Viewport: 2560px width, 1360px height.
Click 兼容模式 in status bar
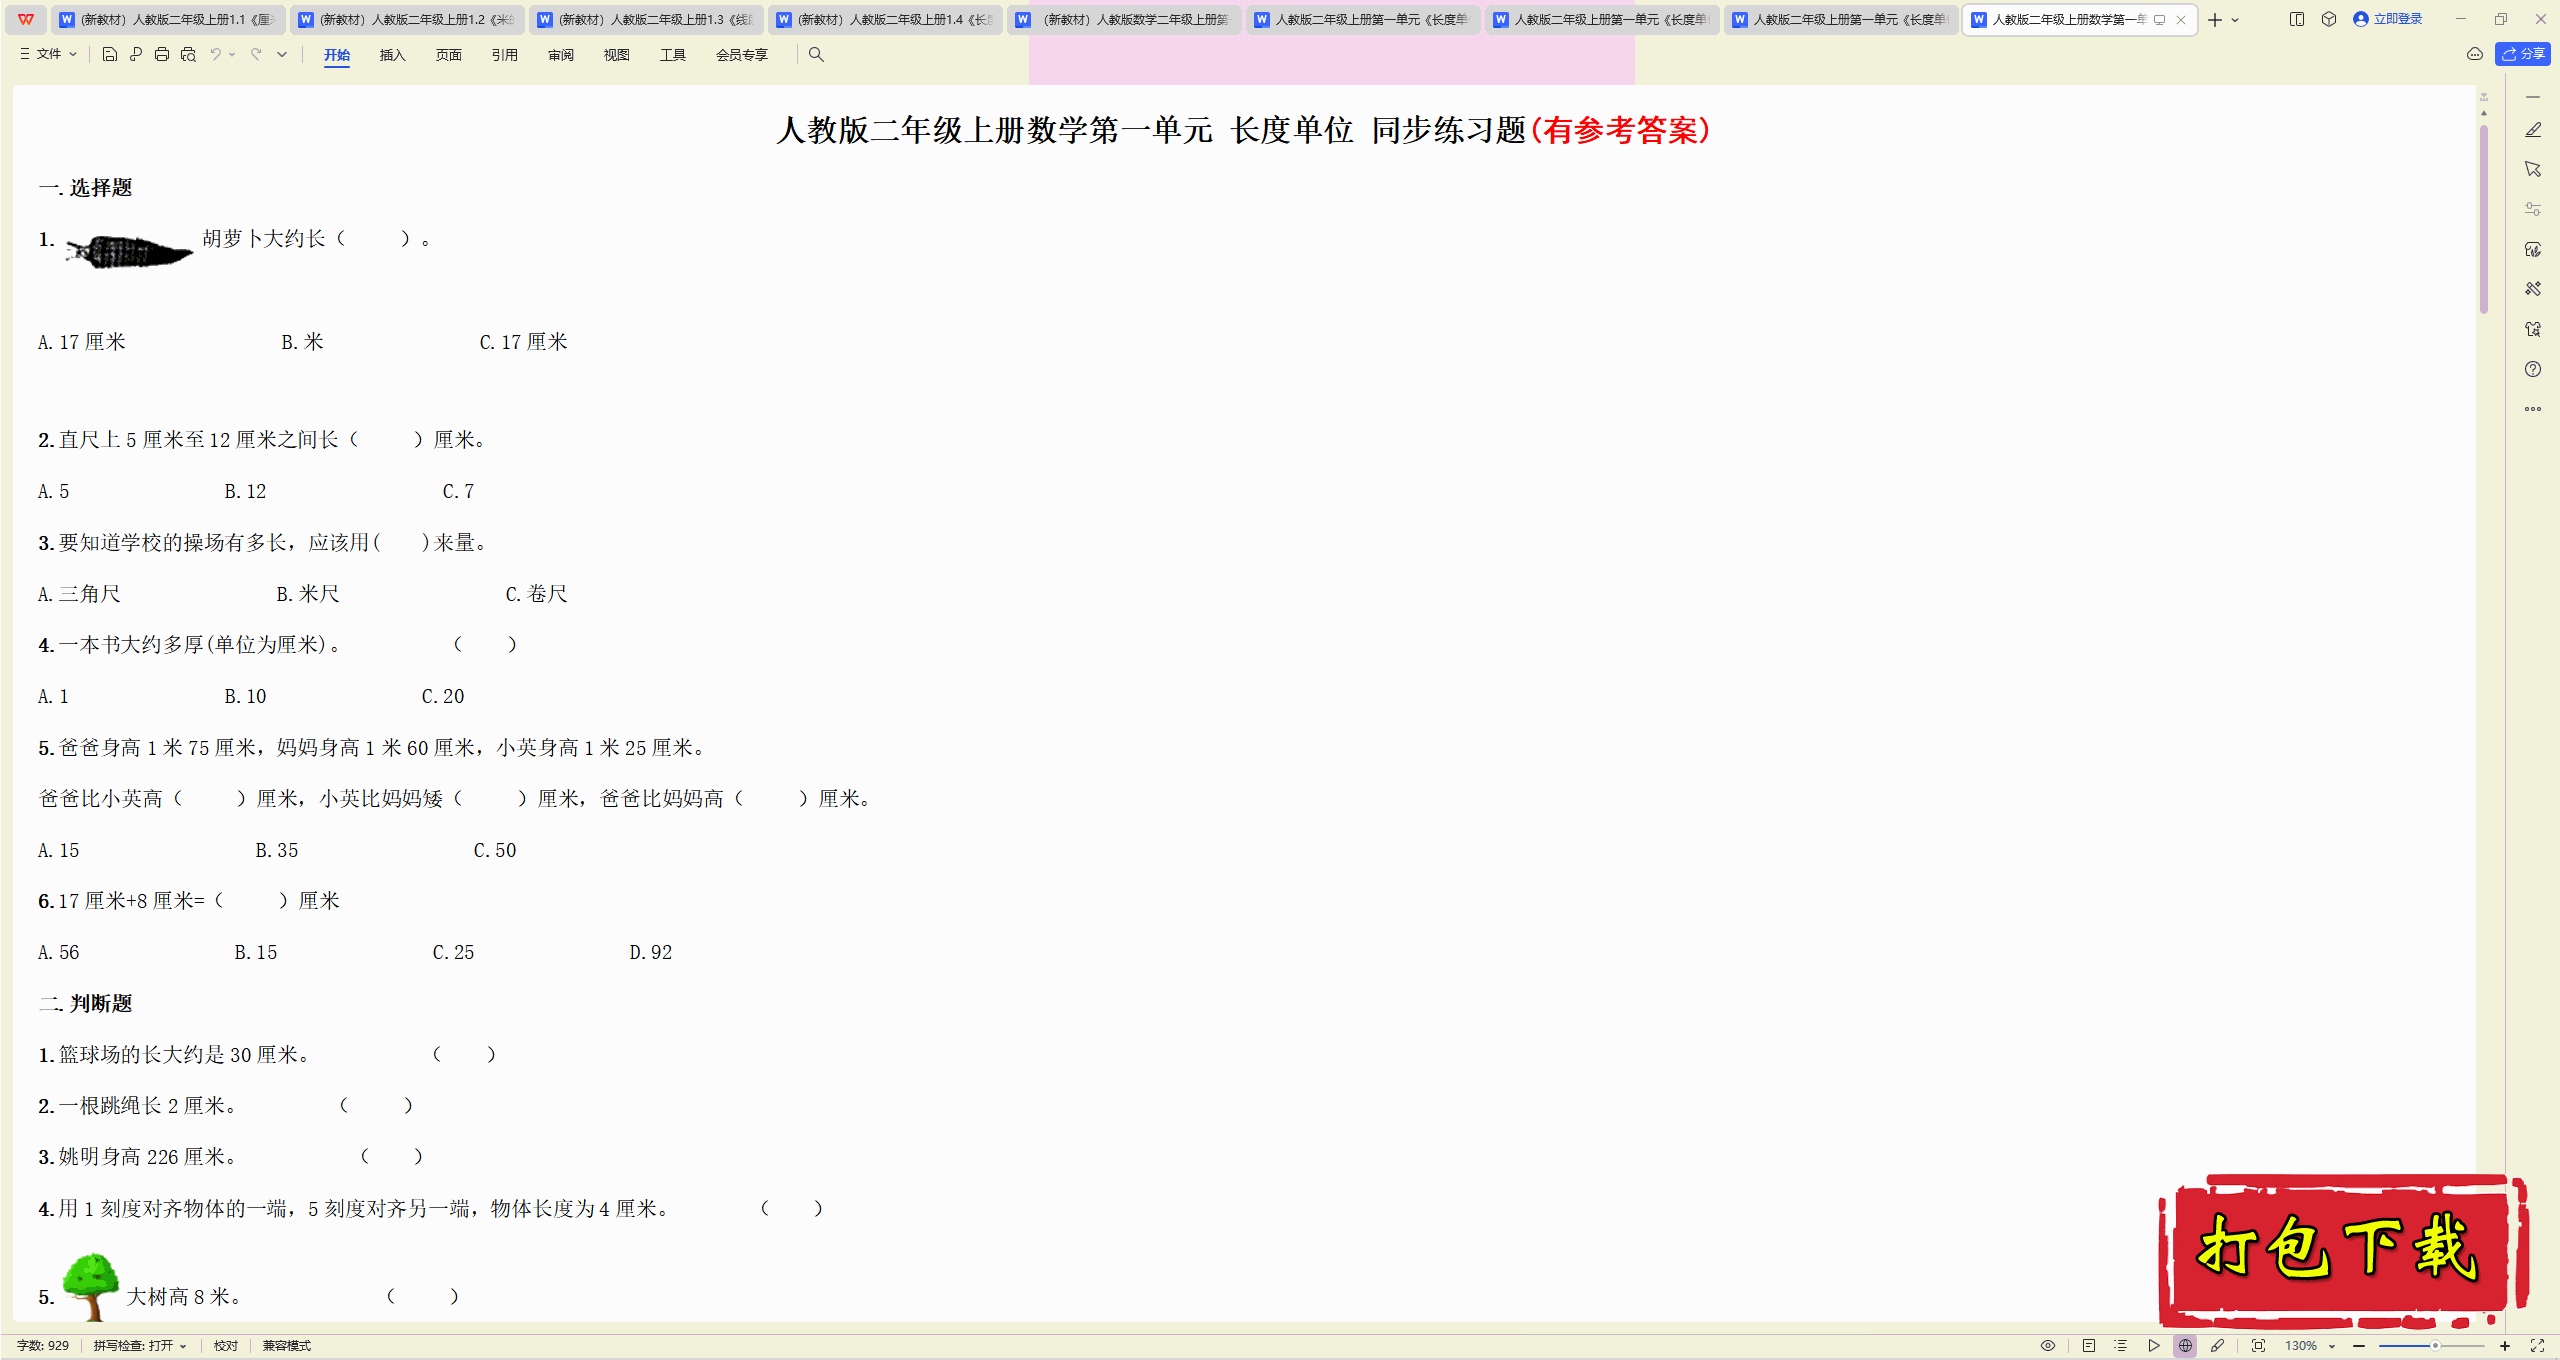(287, 1346)
